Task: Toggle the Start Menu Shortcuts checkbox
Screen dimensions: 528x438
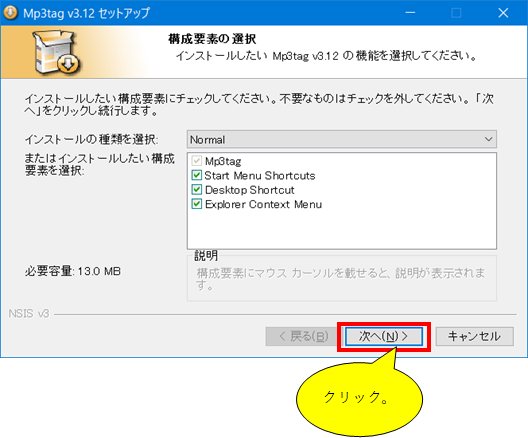Action: (x=197, y=175)
